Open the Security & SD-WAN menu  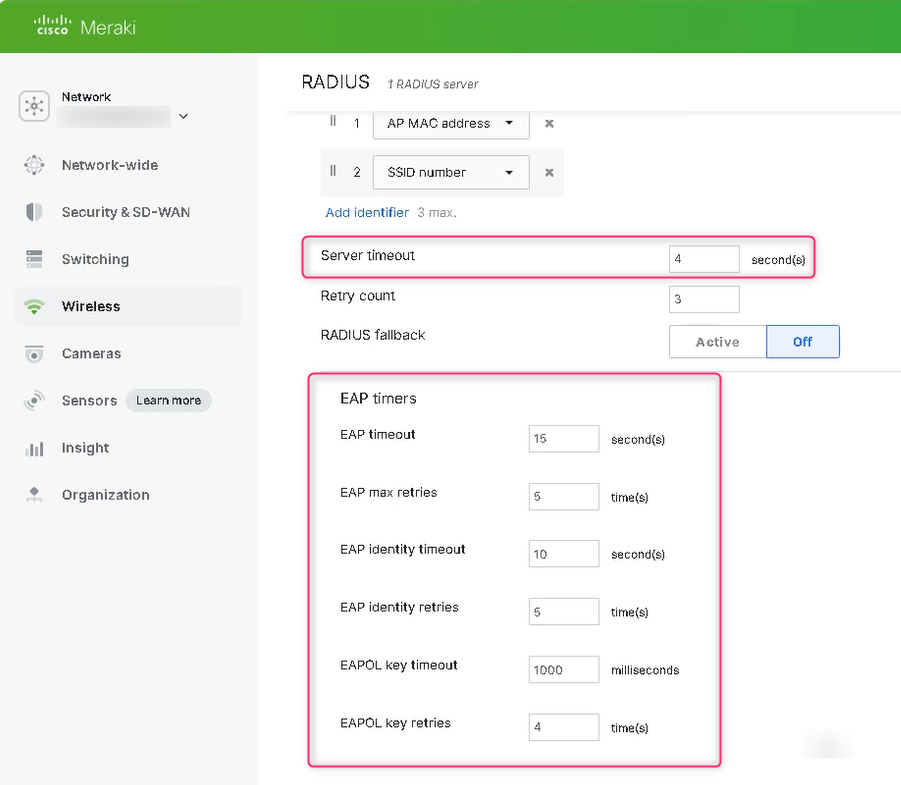[125, 212]
